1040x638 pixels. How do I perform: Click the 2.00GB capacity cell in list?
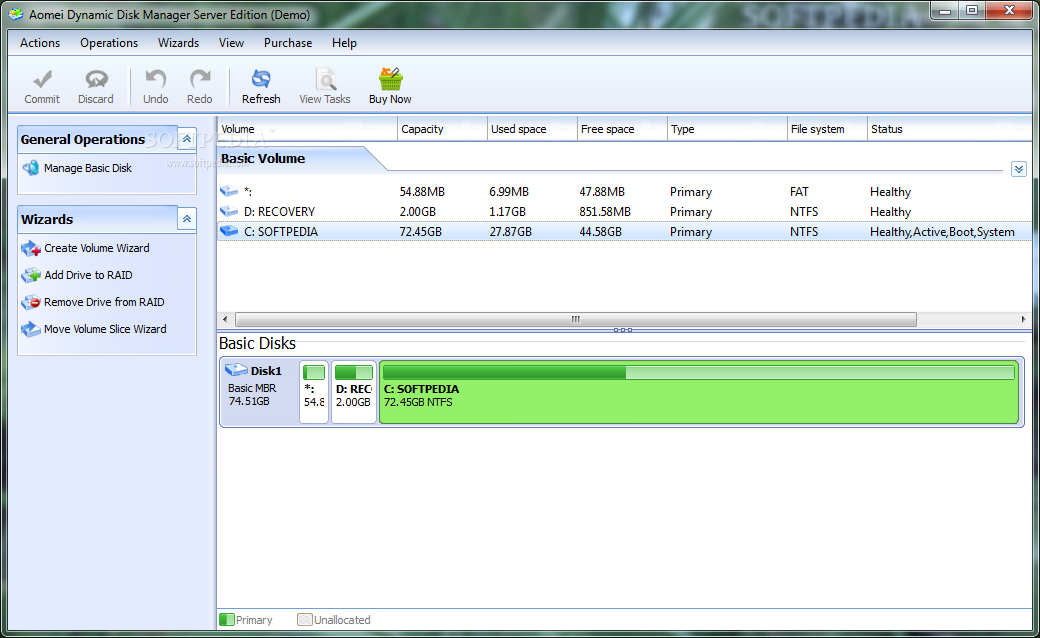pyautogui.click(x=417, y=212)
